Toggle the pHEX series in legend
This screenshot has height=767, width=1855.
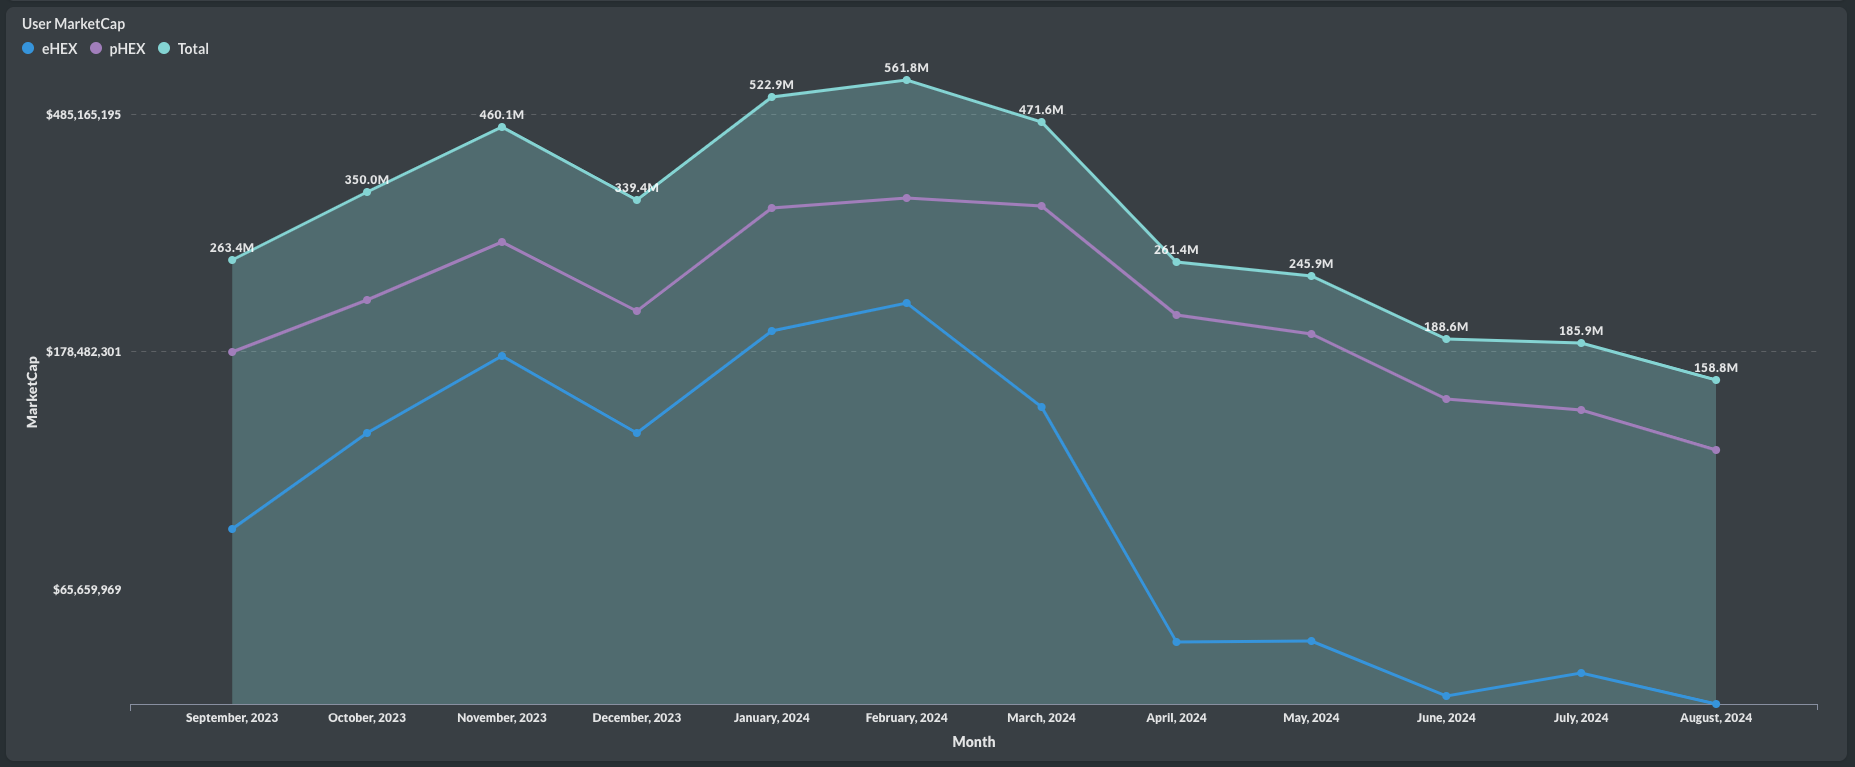(x=118, y=48)
